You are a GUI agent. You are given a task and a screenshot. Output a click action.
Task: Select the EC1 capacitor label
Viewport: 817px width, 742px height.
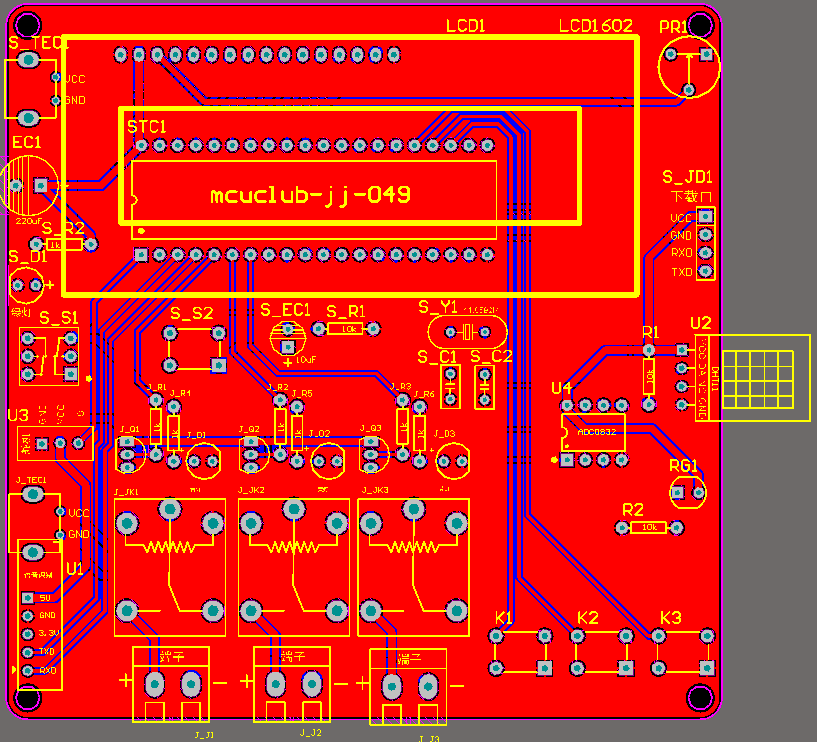click(27, 142)
